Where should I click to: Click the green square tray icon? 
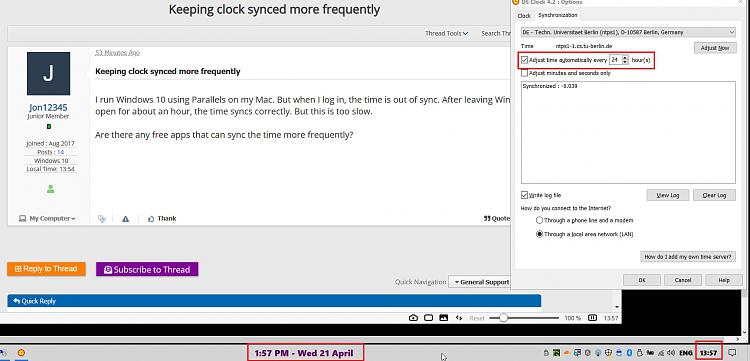click(556, 353)
